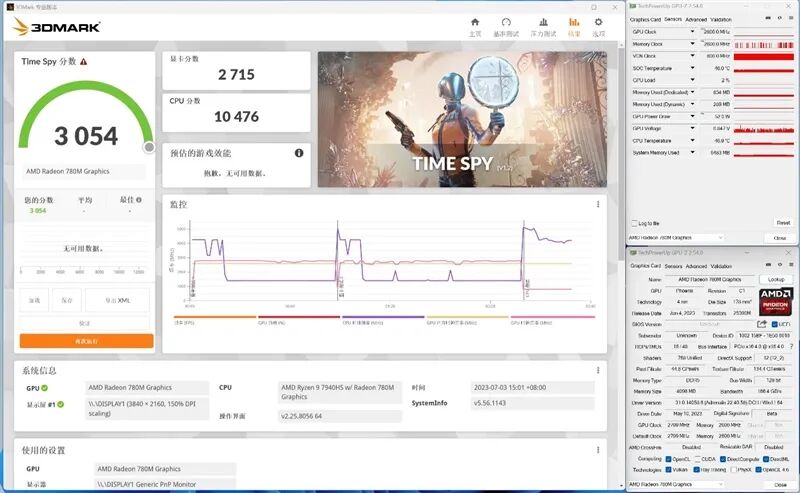Toggle Ray Tracing checkbox in GPU-Z
This screenshot has height=493, width=800.
[697, 470]
